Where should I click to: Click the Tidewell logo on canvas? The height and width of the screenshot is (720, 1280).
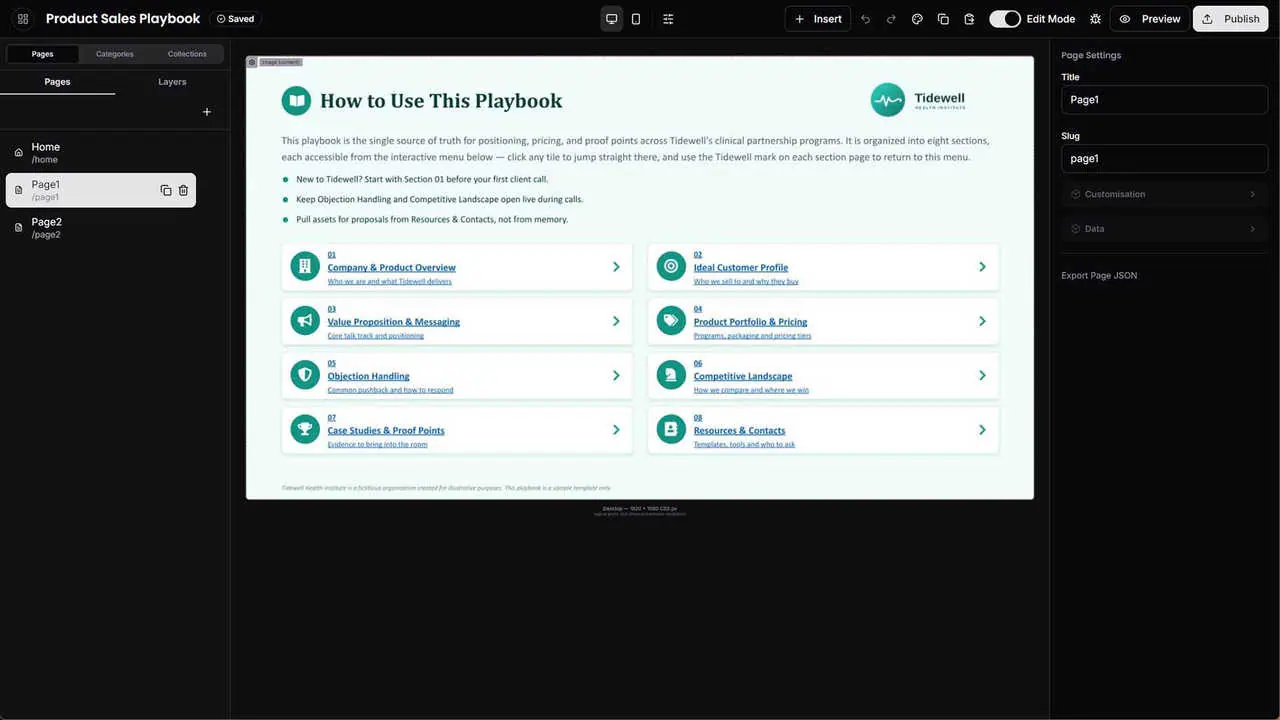[918, 100]
